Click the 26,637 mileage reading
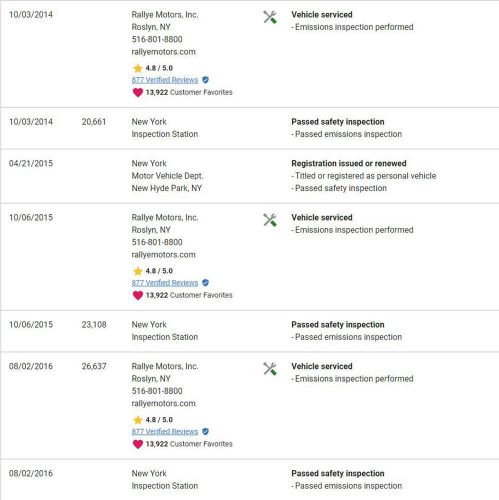The width and height of the screenshot is (499, 500). 94,366
